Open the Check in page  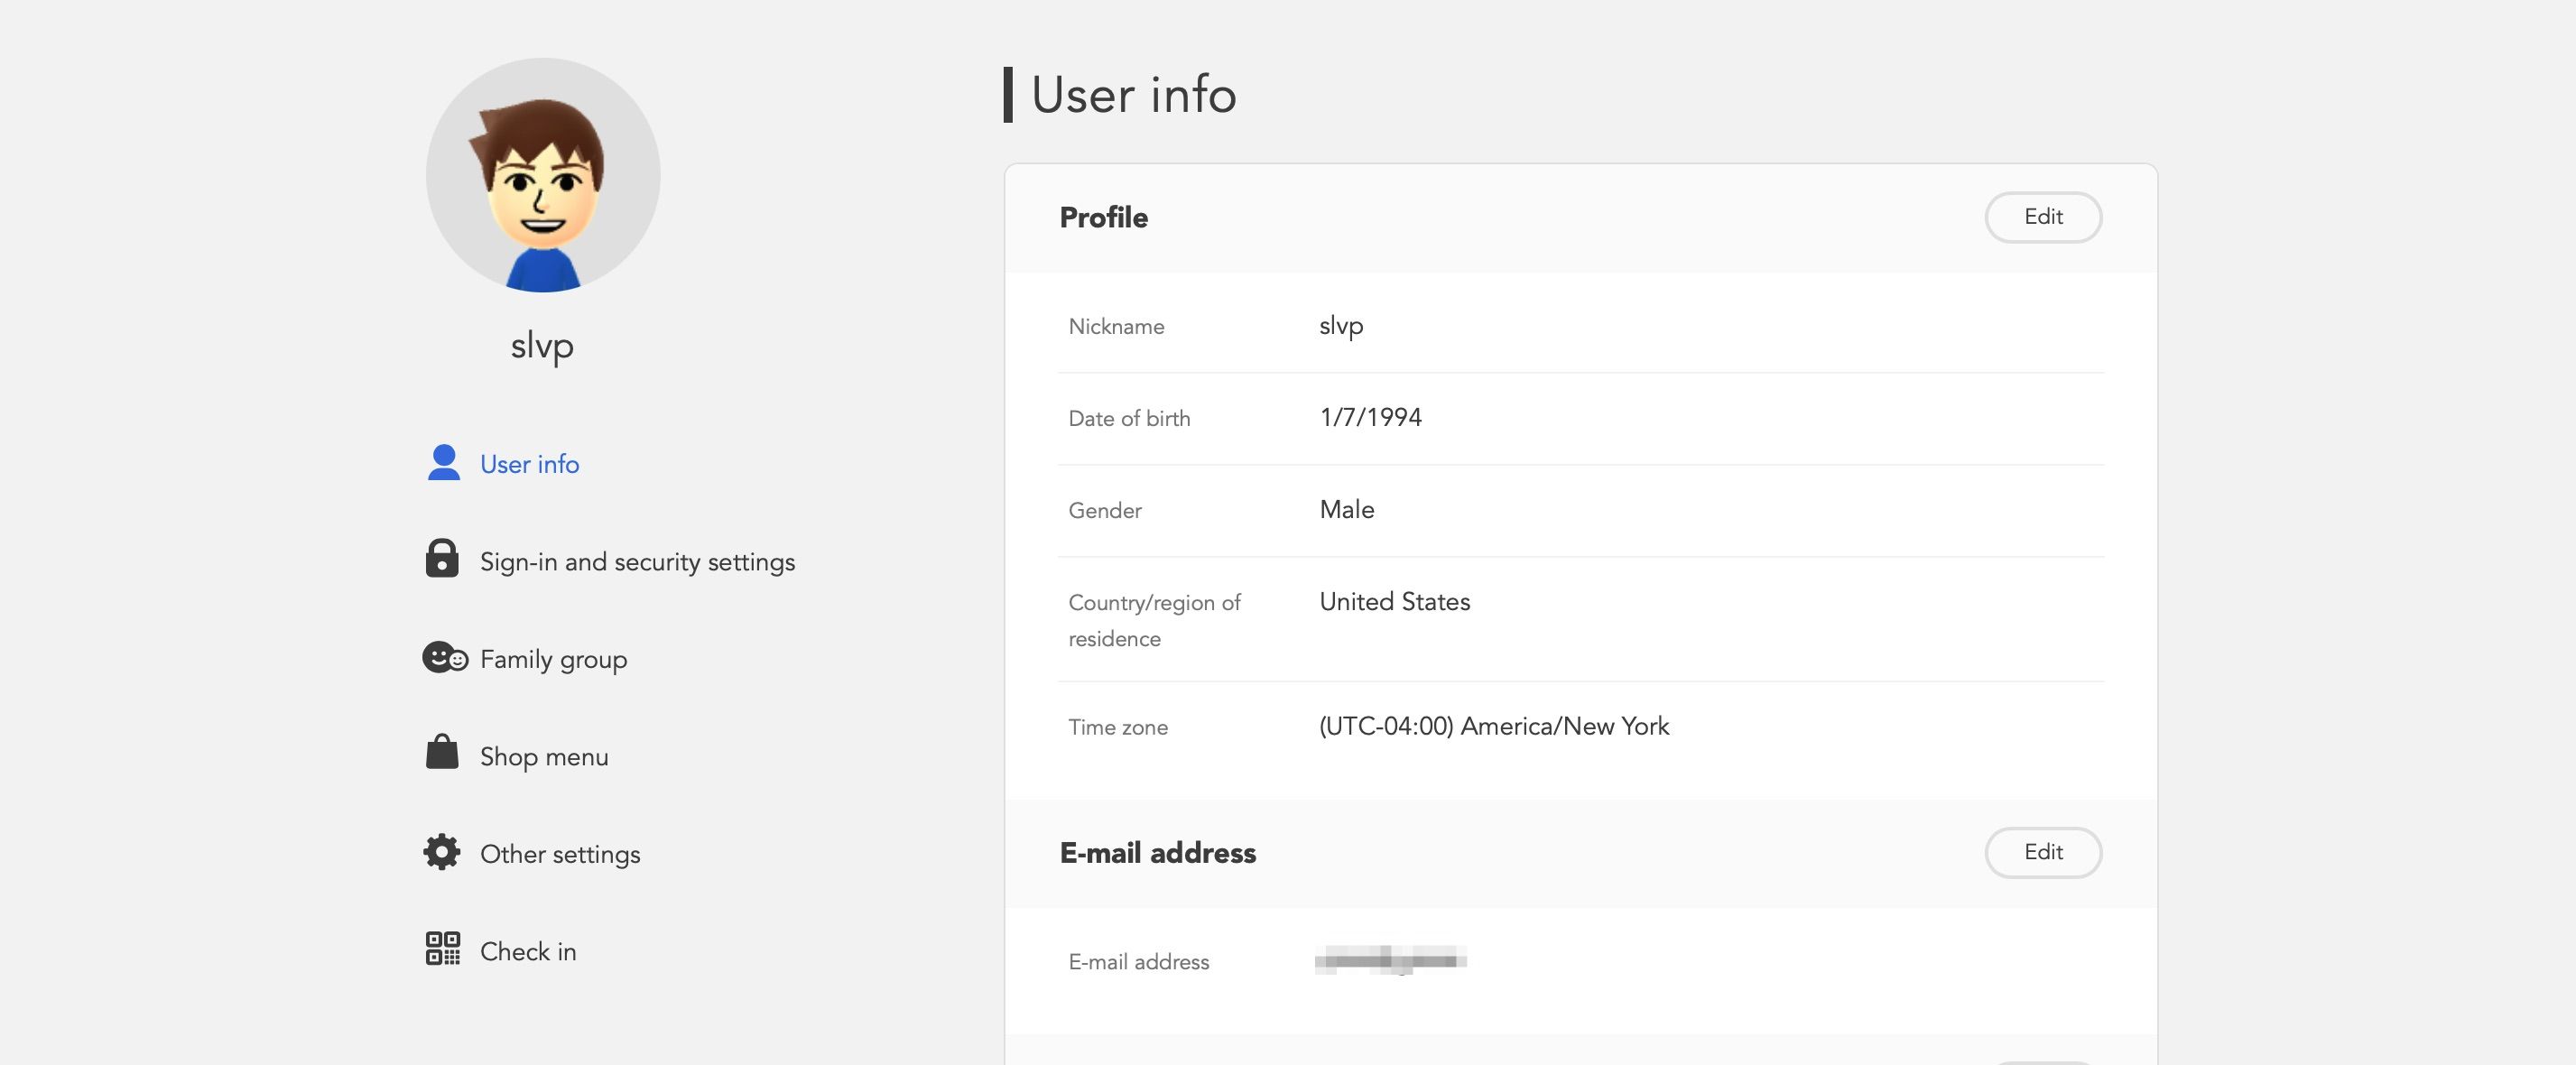(x=528, y=951)
